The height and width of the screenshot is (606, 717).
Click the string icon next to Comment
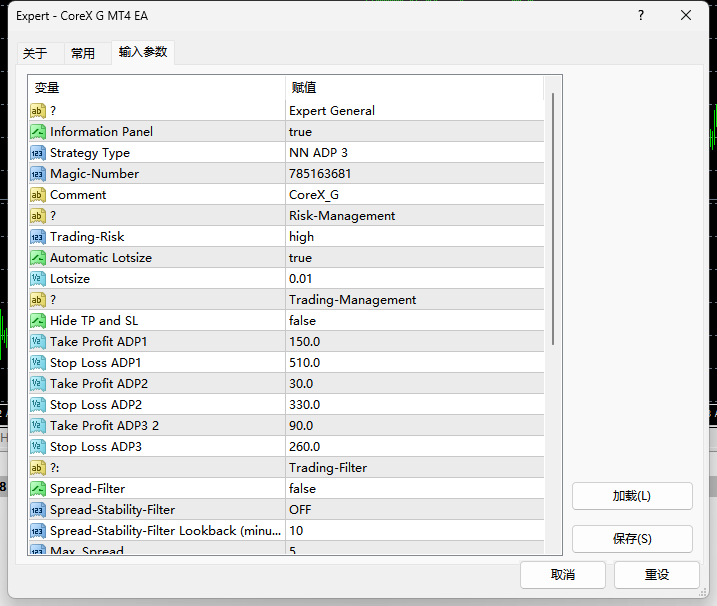(x=38, y=195)
